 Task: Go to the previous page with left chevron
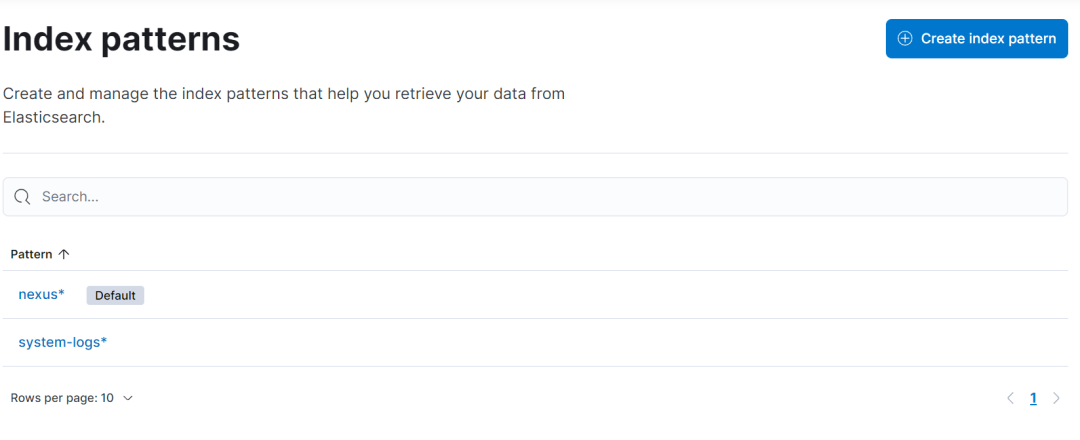click(1010, 398)
